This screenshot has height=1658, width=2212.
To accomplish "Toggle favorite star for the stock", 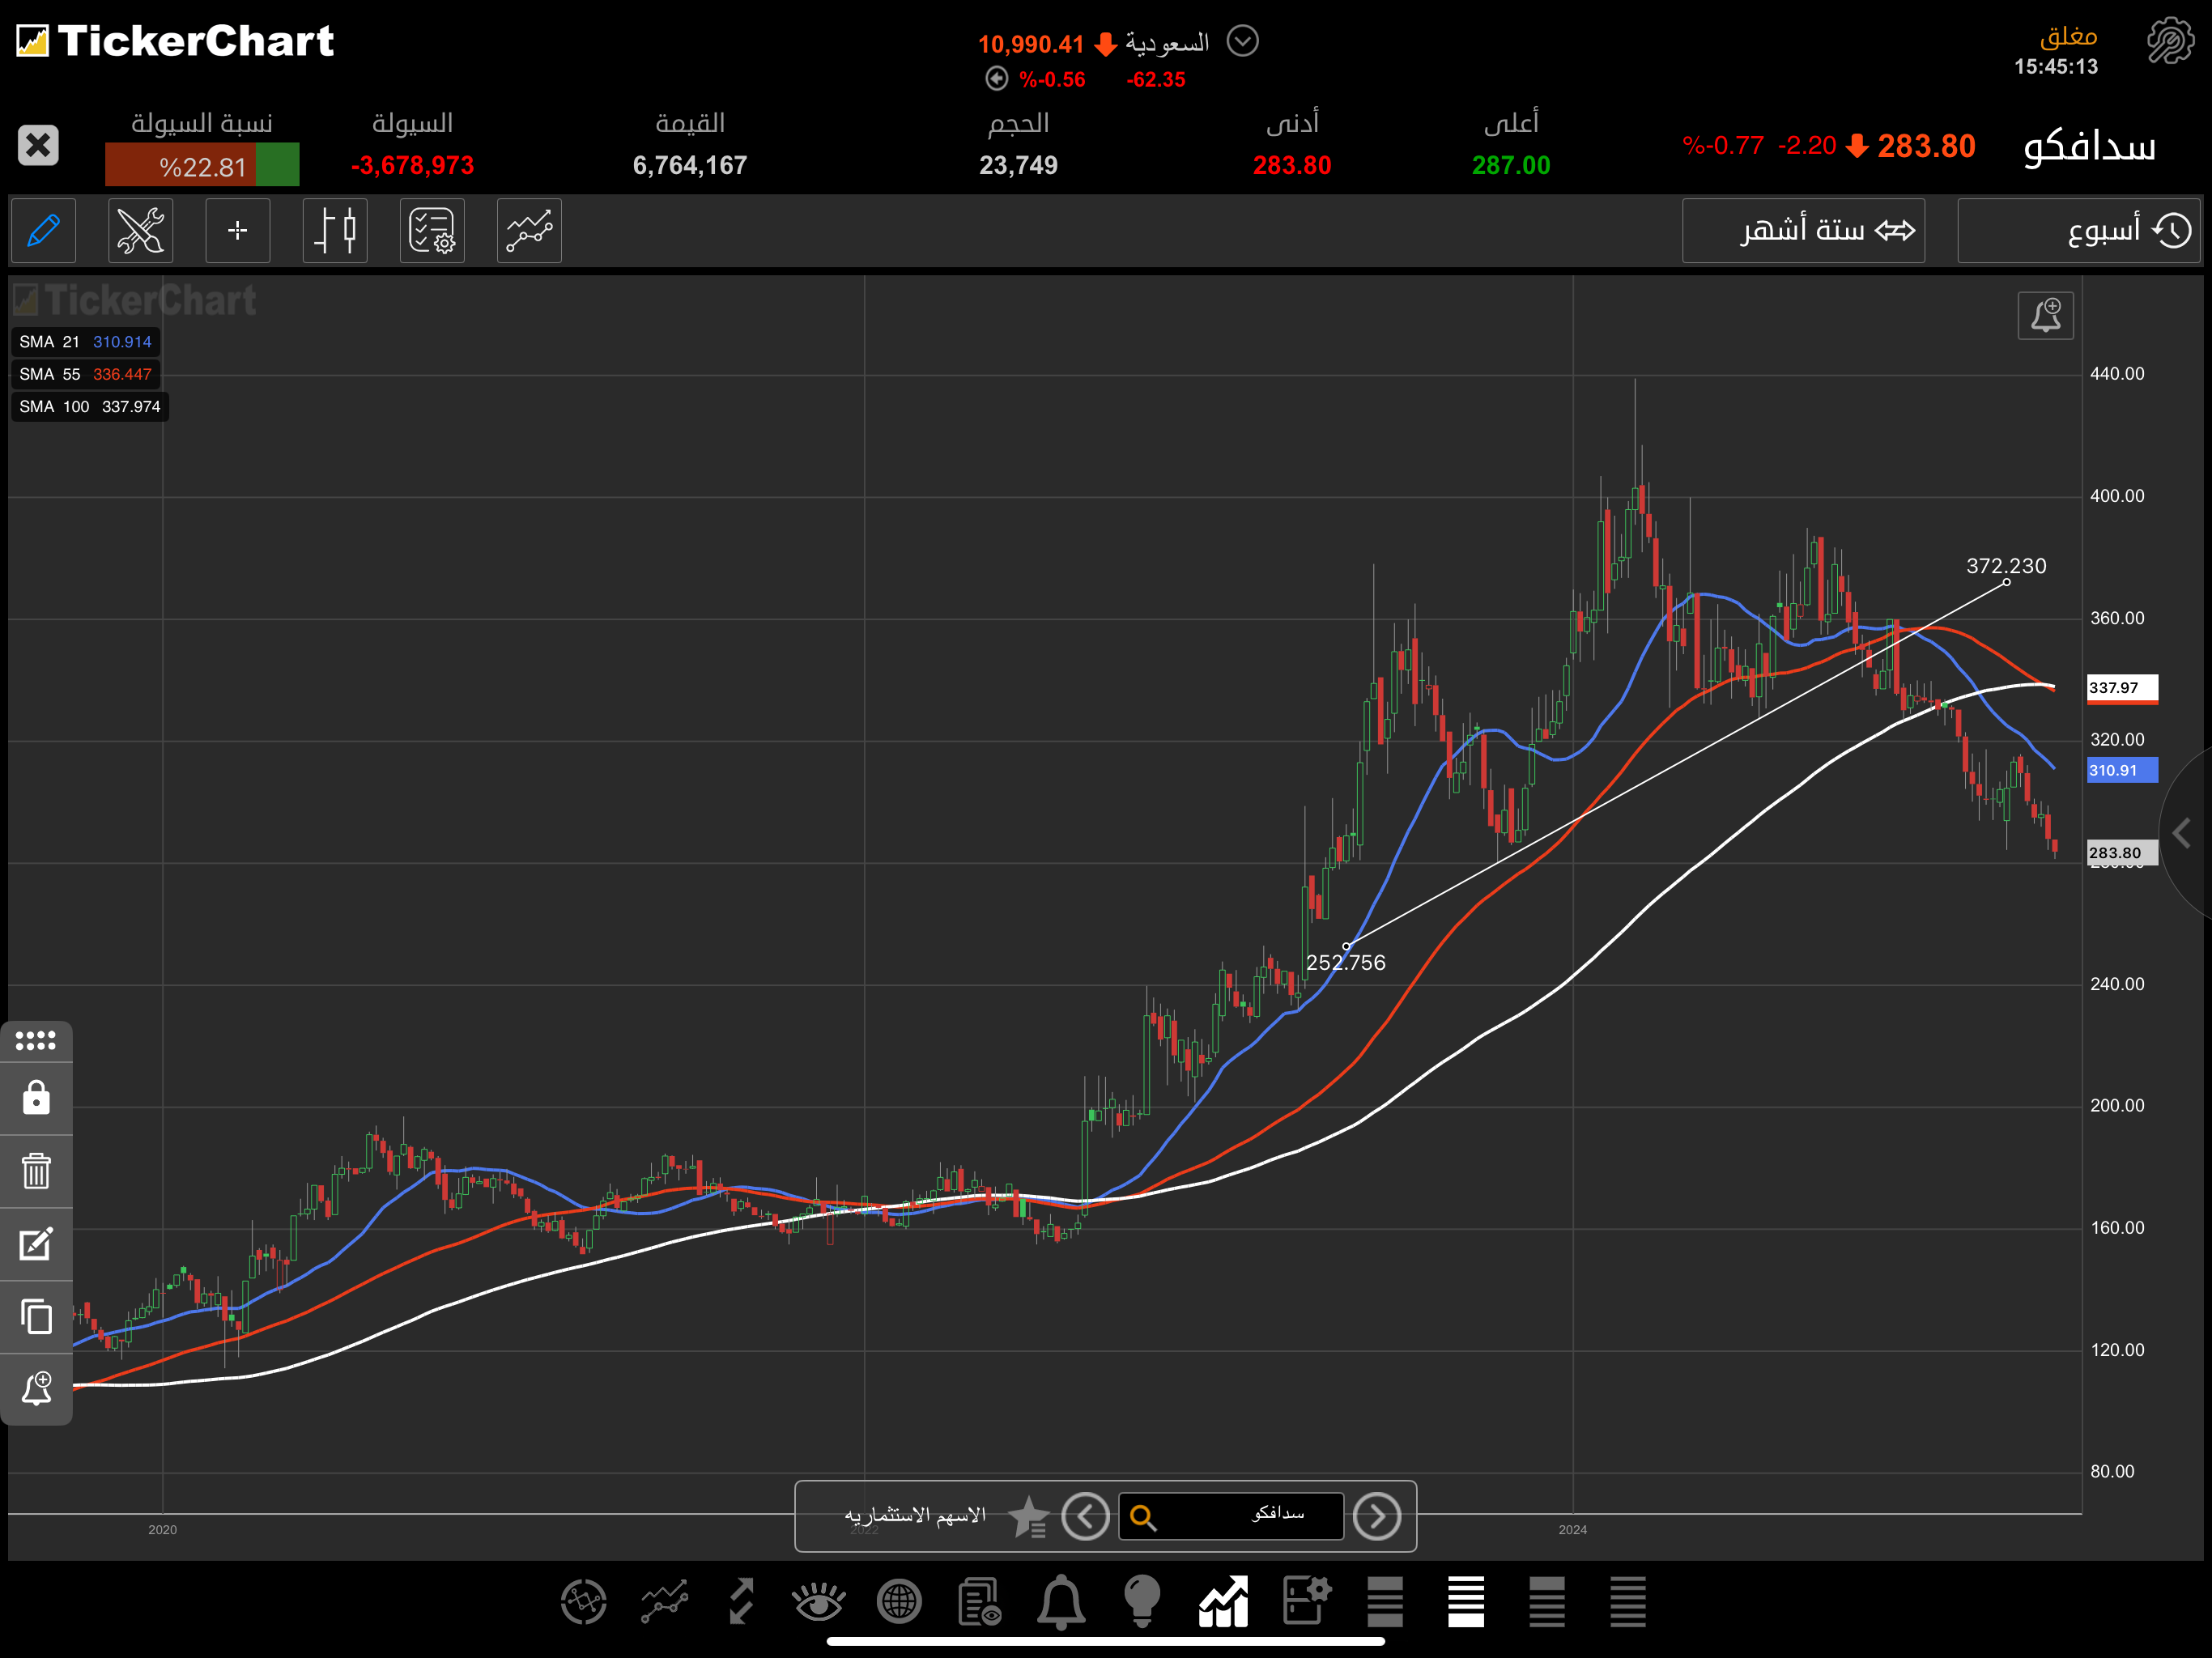I will pyautogui.click(x=1028, y=1516).
